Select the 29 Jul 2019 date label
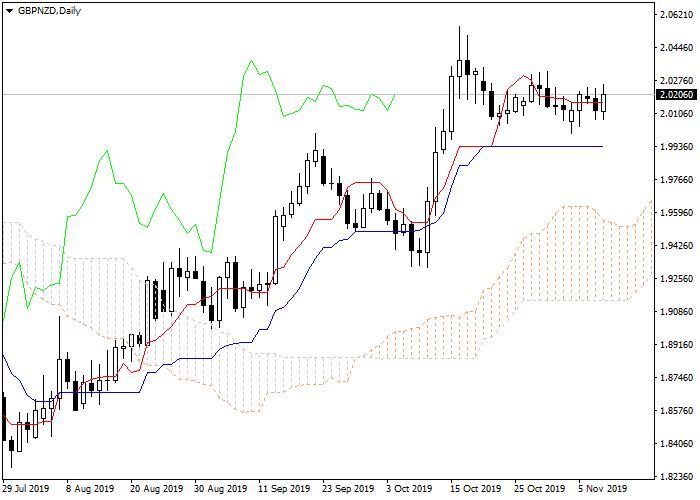The width and height of the screenshot is (700, 500). pyautogui.click(x=26, y=489)
